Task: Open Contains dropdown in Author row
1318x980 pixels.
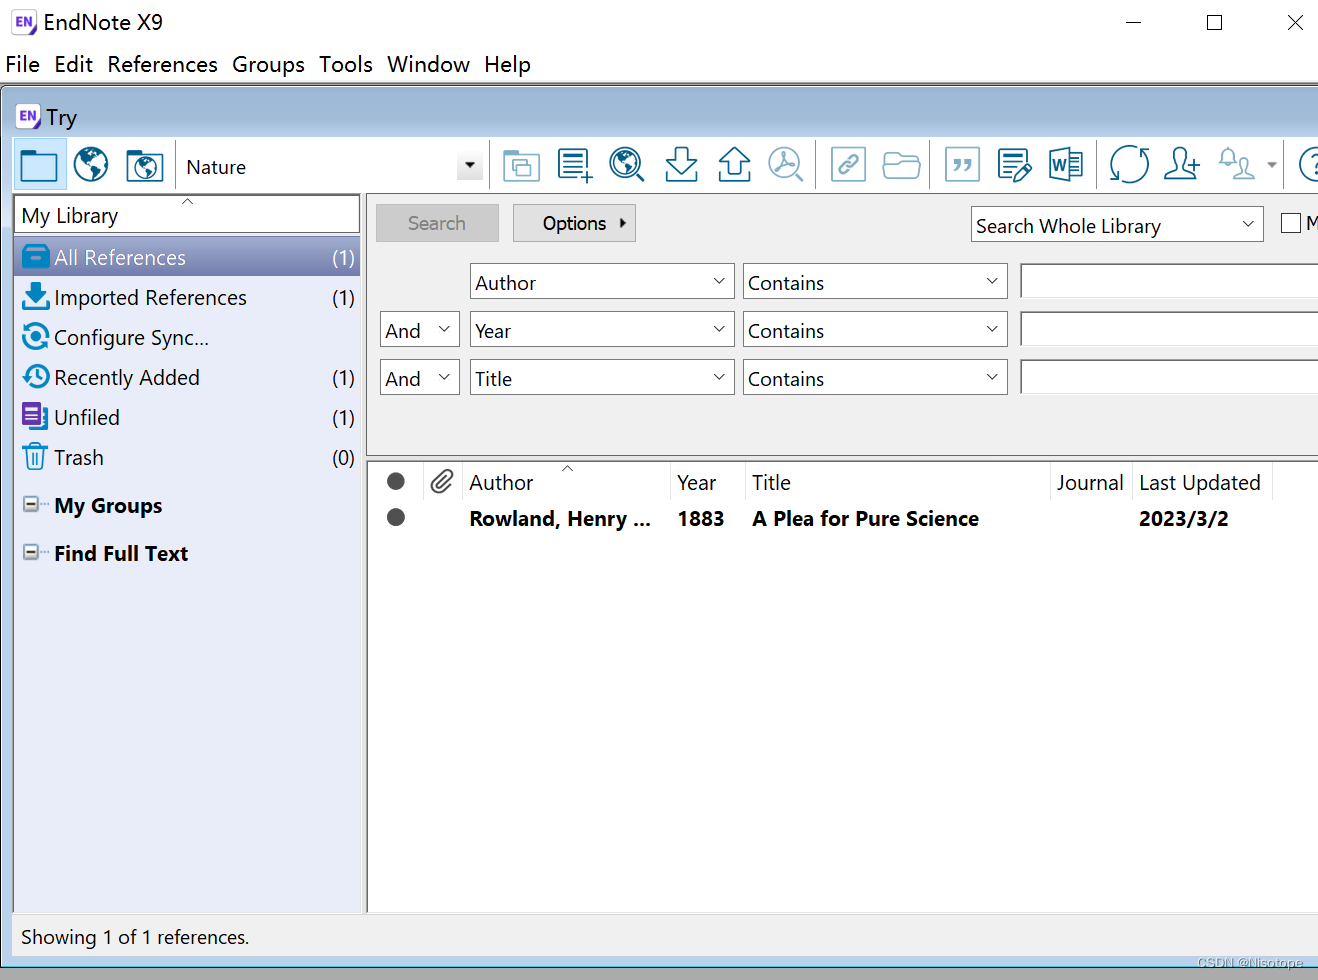Action: [x=875, y=282]
